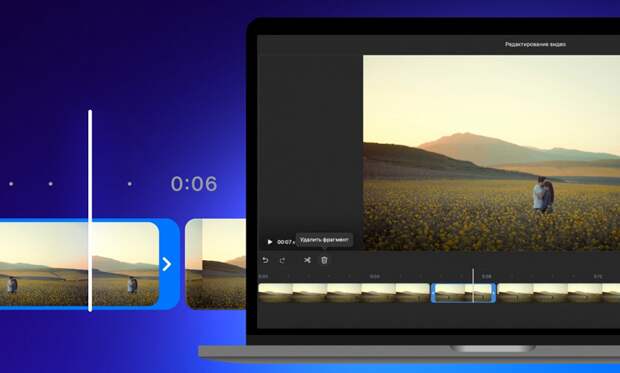Screen dimensions: 620x373
Task: Click the 0:06 time marker label
Action: (x=194, y=184)
